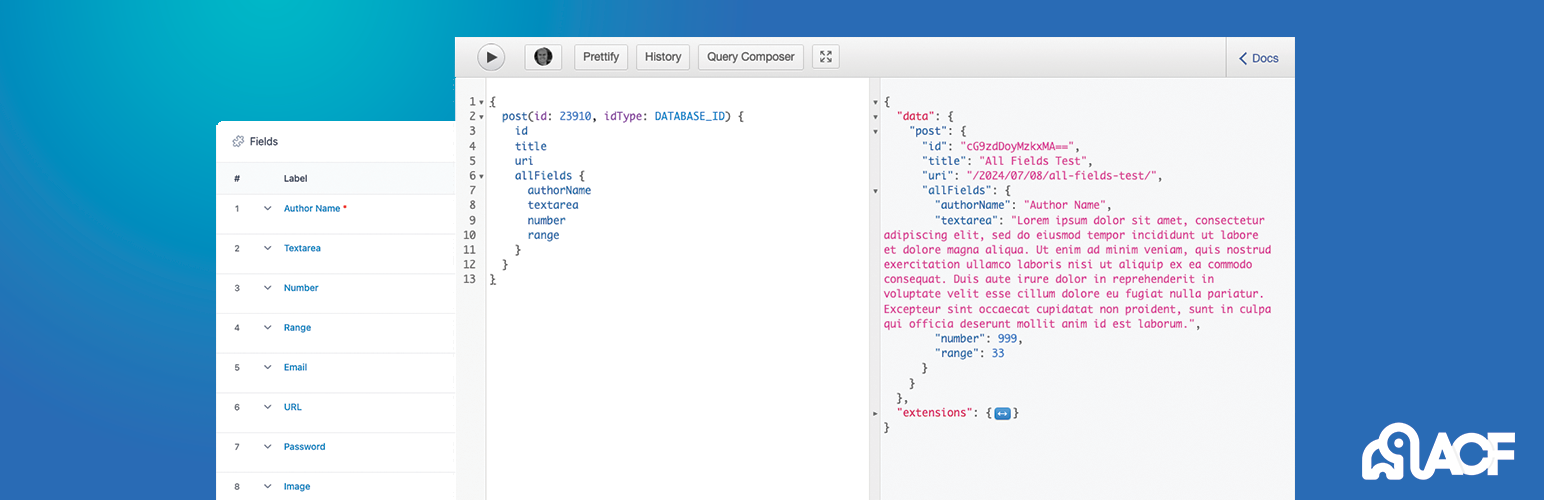This screenshot has width=1544, height=500.
Task: Collapse the data object in response
Action: click(876, 117)
